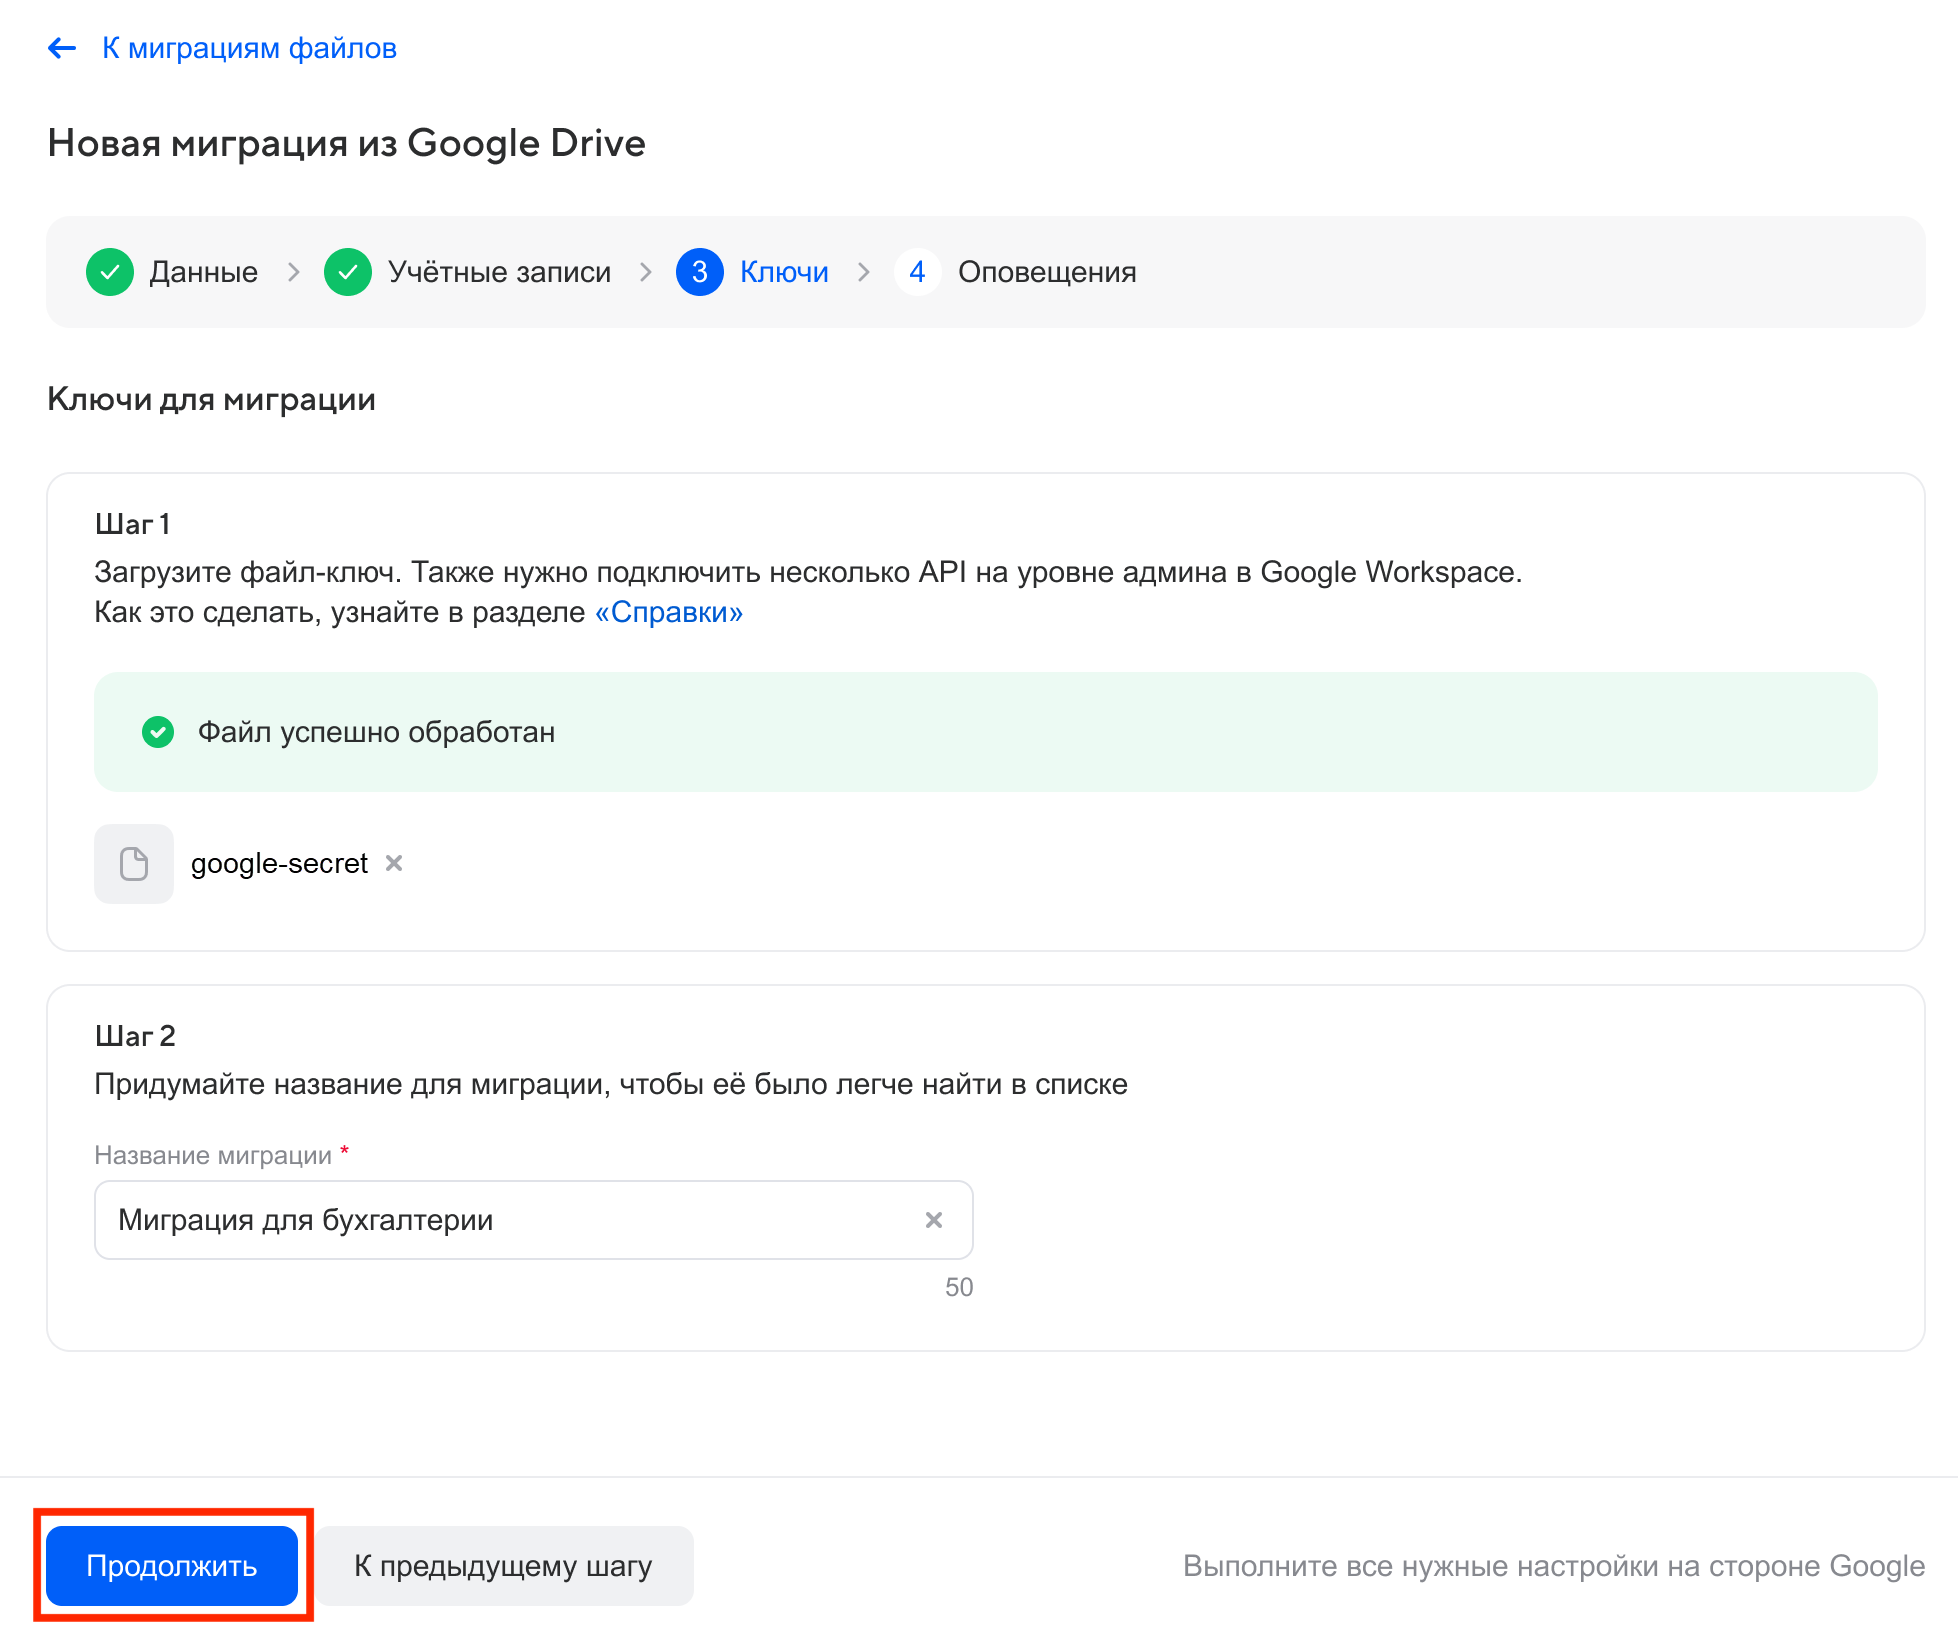1958x1639 pixels.
Task: Clear the migration name field
Action: point(934,1220)
